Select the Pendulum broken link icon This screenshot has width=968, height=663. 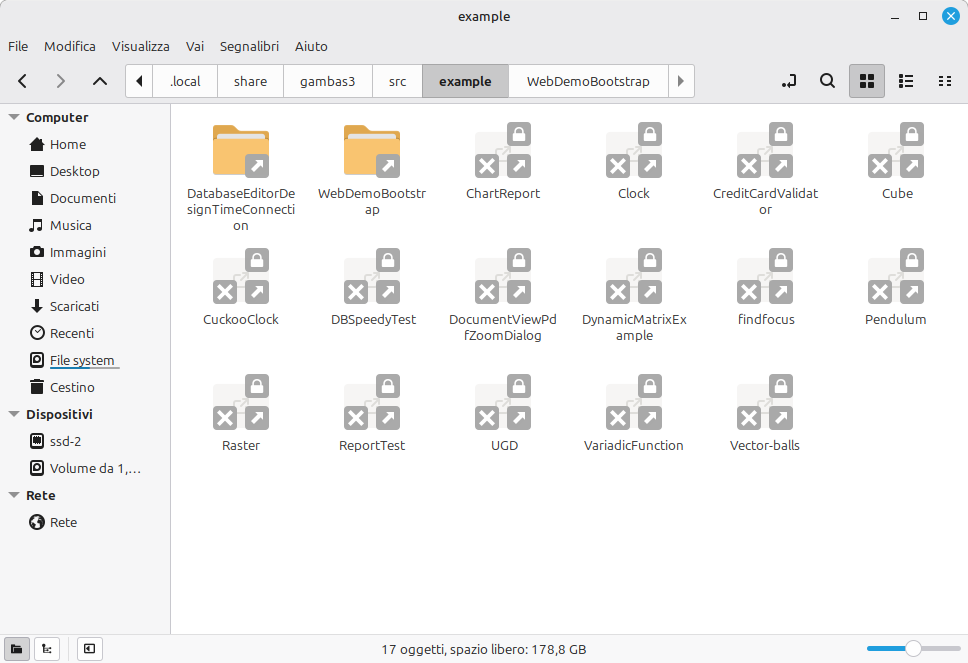coord(895,278)
